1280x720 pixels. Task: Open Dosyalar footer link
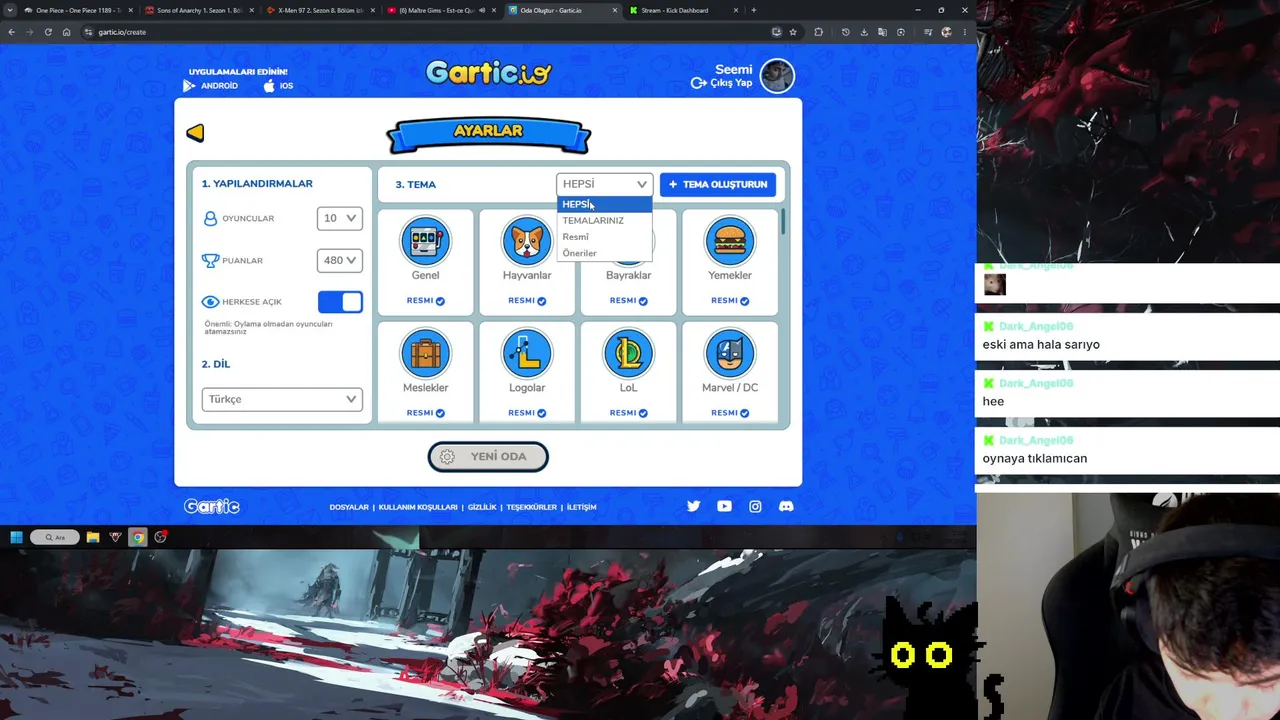[x=349, y=507]
